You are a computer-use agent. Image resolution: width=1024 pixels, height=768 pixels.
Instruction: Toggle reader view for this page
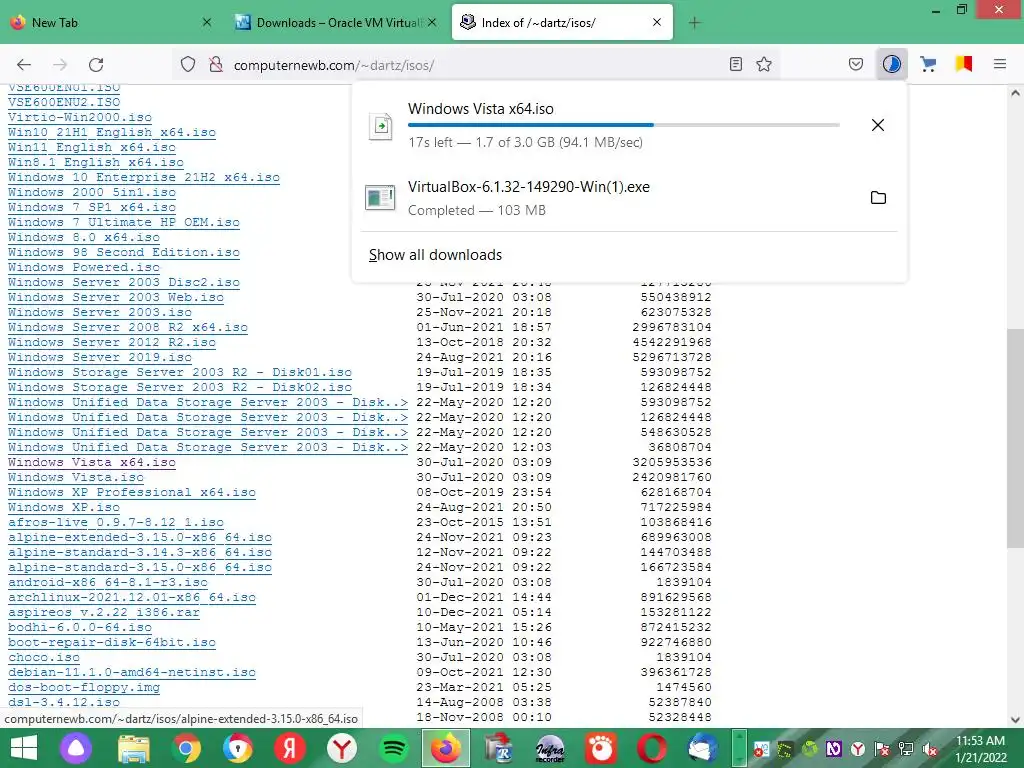735,64
